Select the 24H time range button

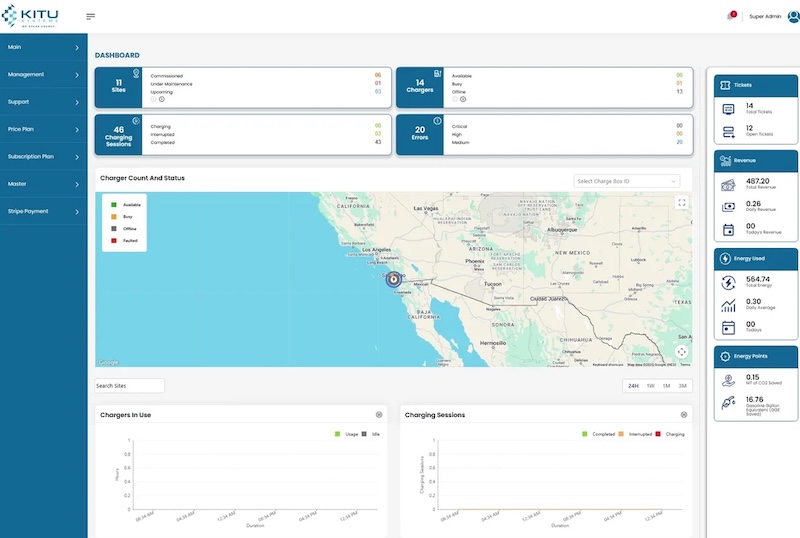[x=633, y=386]
